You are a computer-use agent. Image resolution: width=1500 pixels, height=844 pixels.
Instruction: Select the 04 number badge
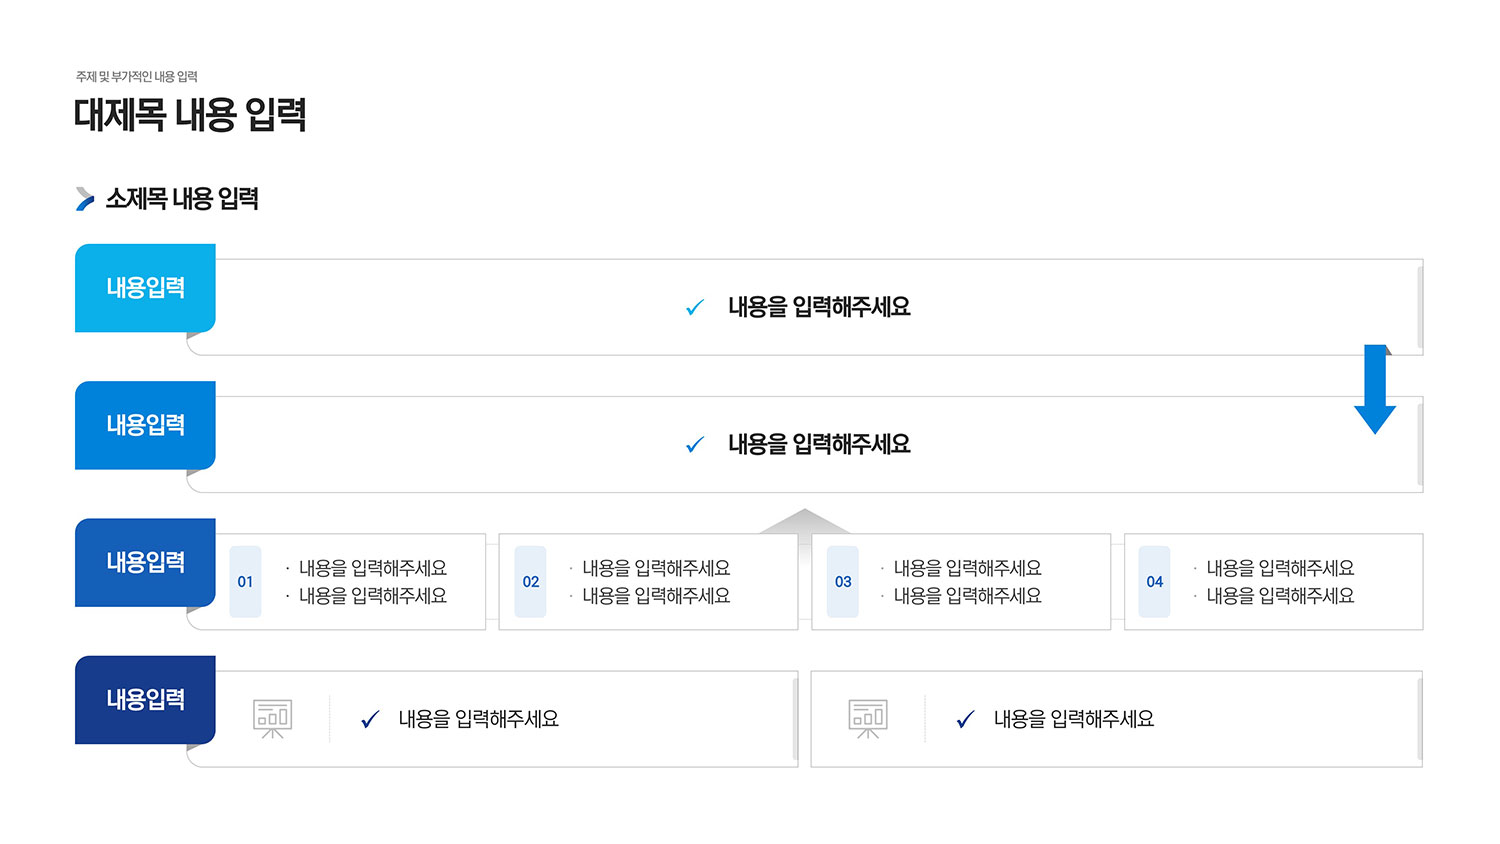tap(1155, 582)
